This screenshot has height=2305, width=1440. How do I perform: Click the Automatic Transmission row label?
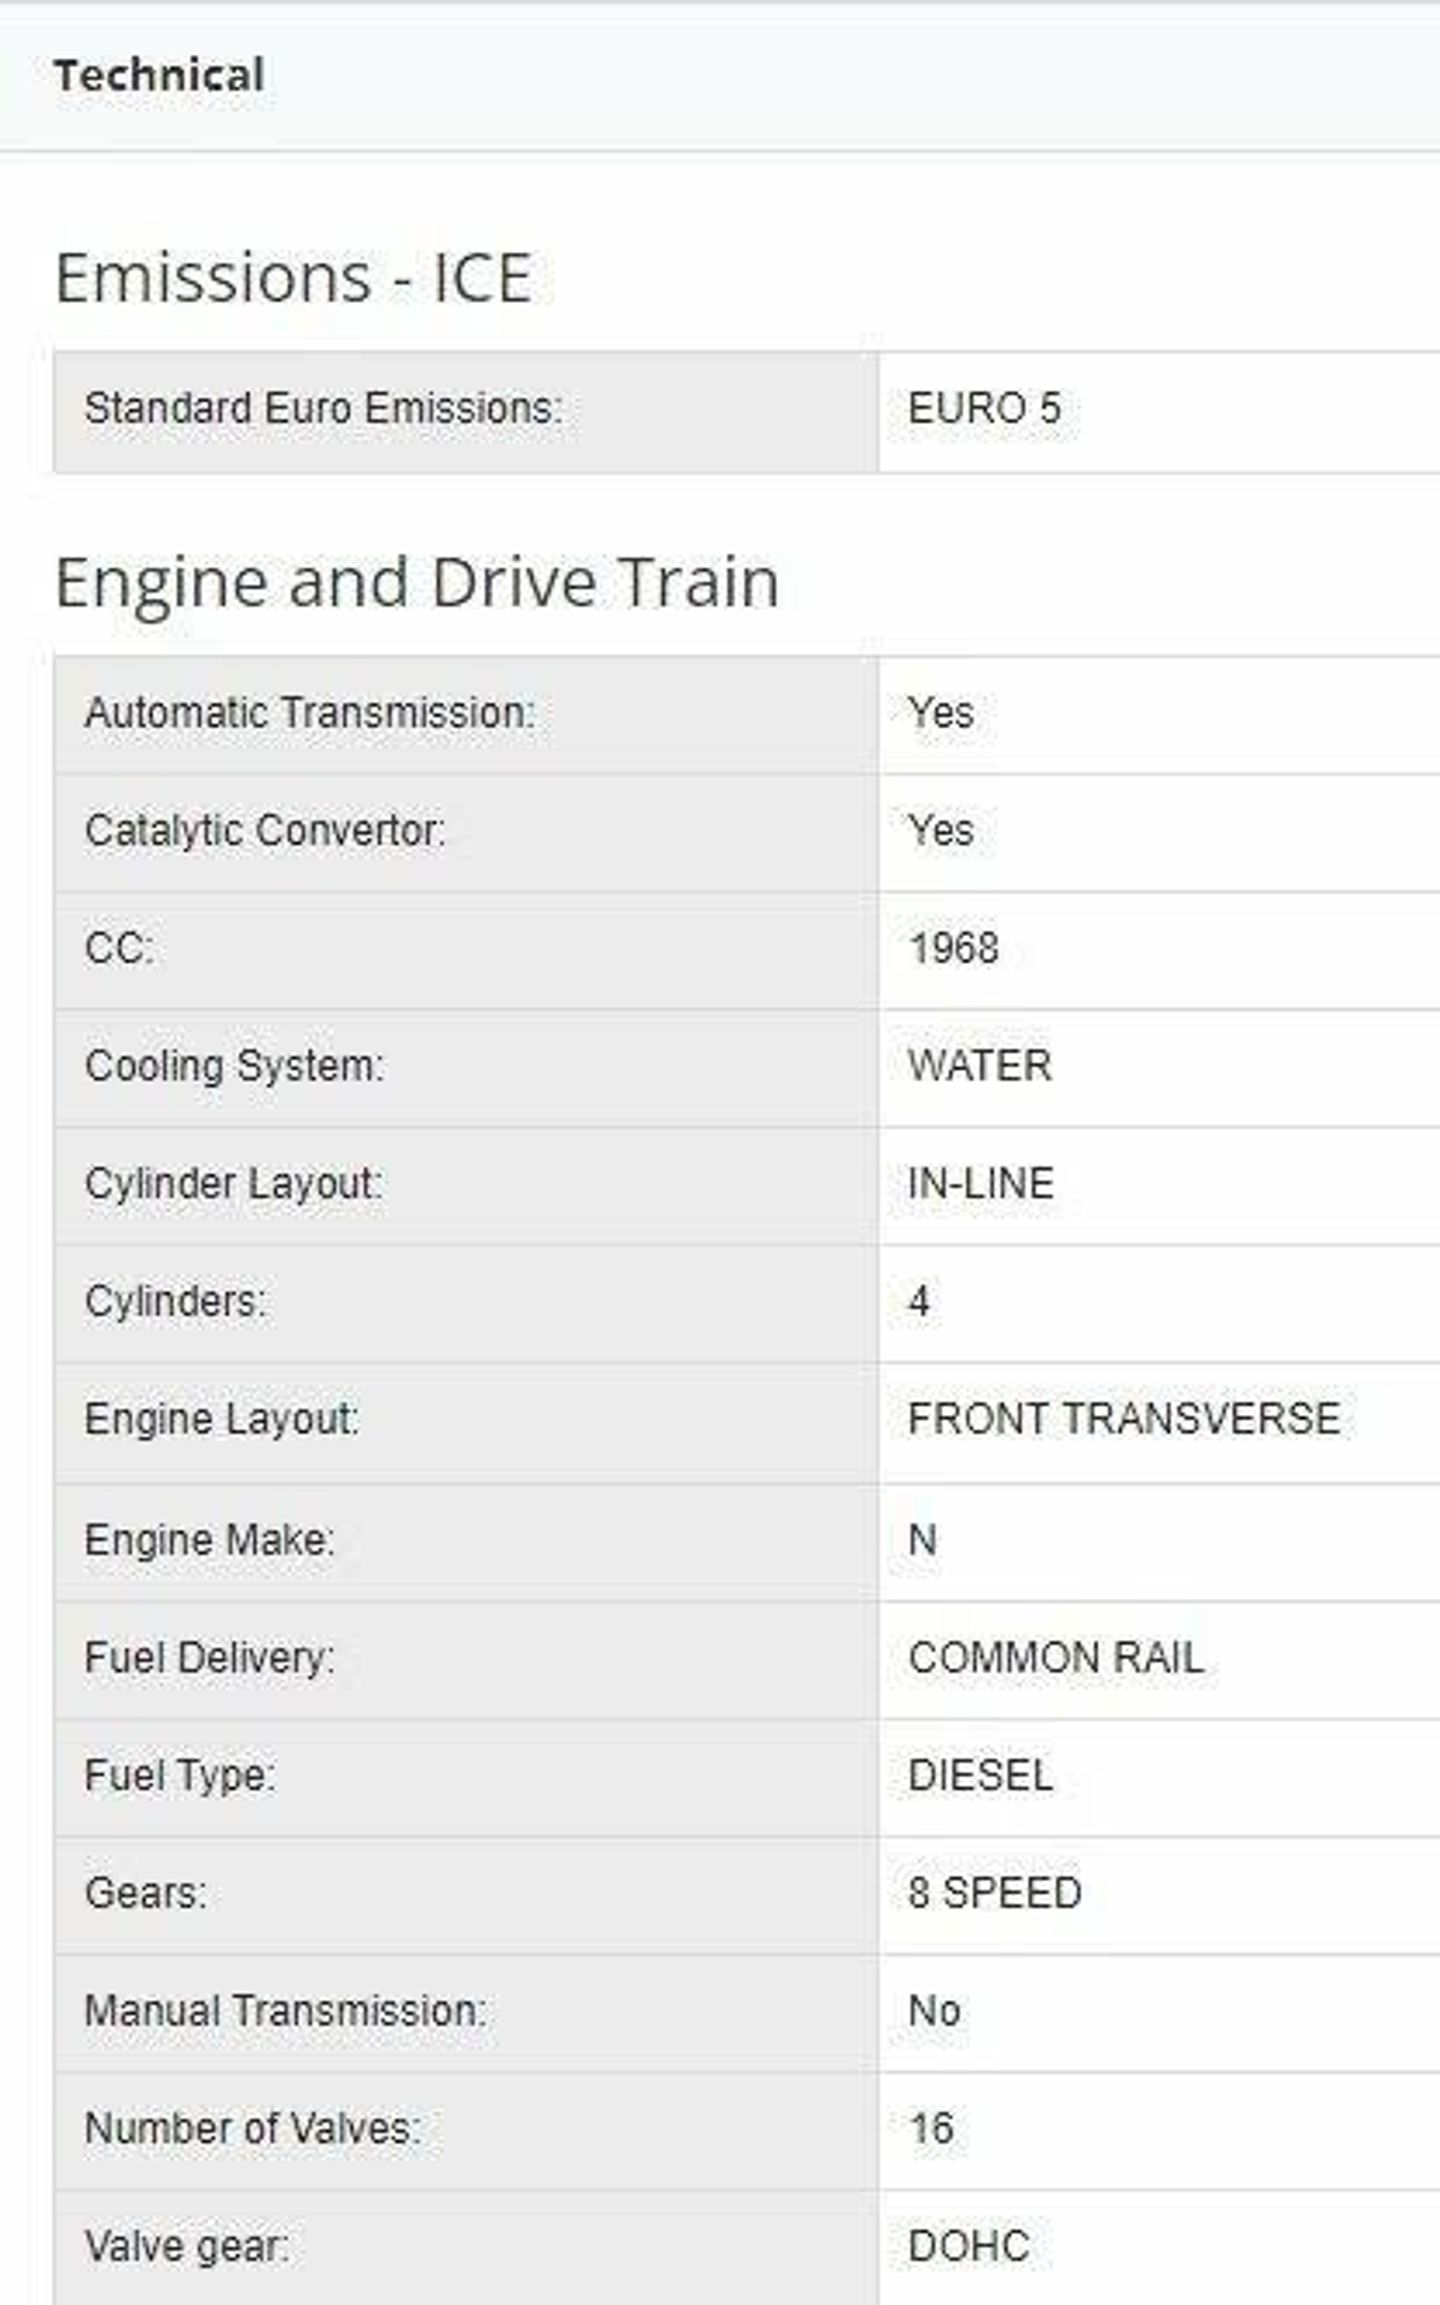click(310, 714)
